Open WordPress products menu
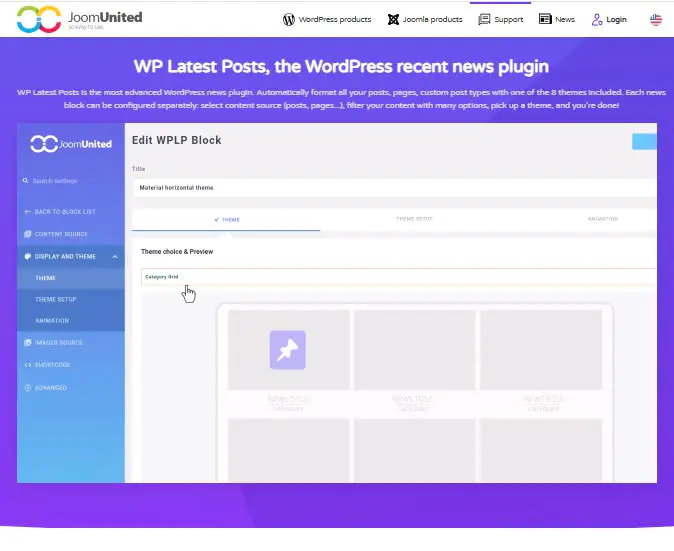This screenshot has width=674, height=551. coord(327,19)
